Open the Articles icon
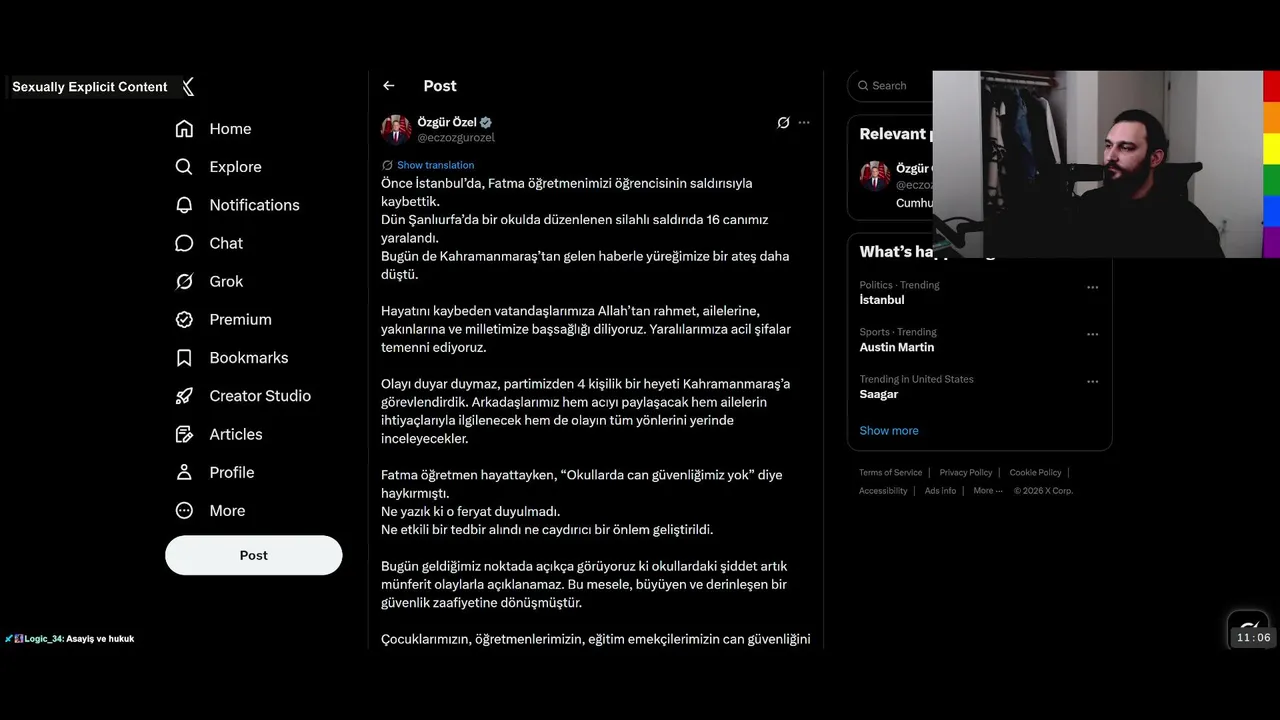1280x720 pixels. point(184,434)
